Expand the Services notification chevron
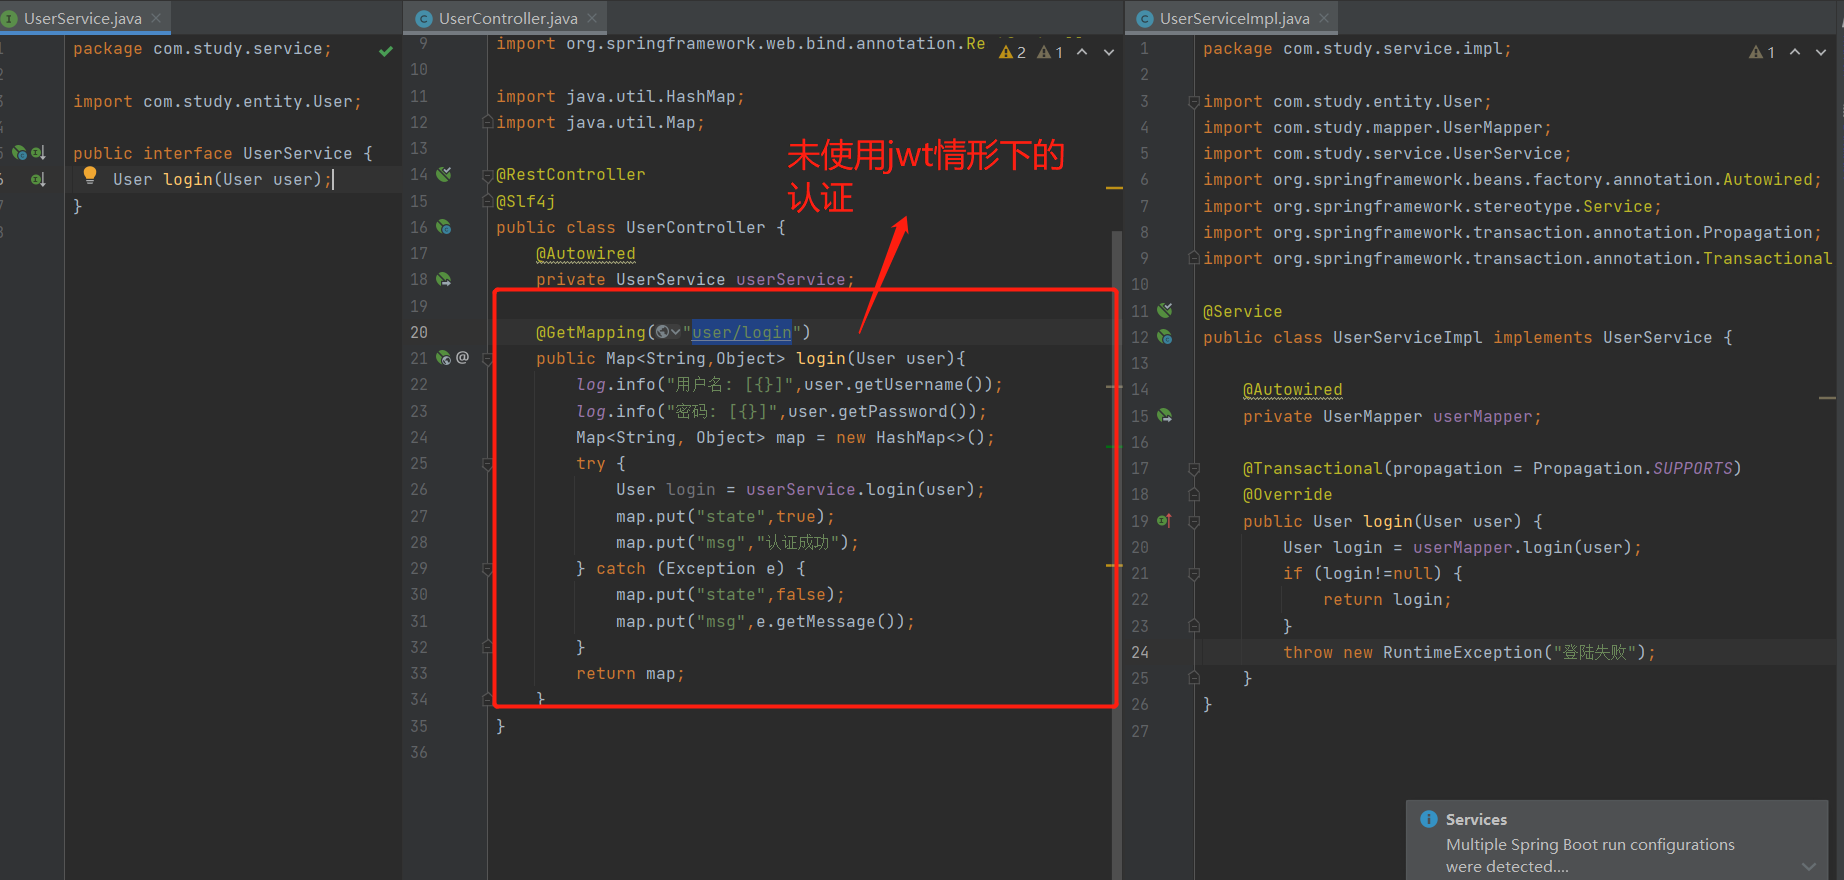This screenshot has width=1844, height=880. coord(1808,865)
